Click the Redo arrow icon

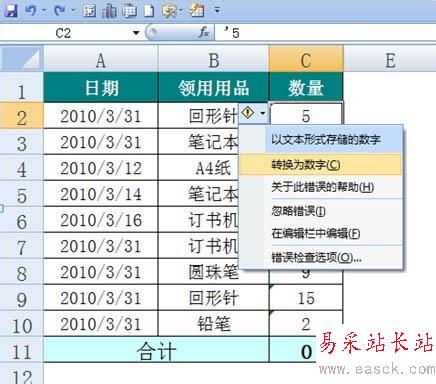(60, 10)
